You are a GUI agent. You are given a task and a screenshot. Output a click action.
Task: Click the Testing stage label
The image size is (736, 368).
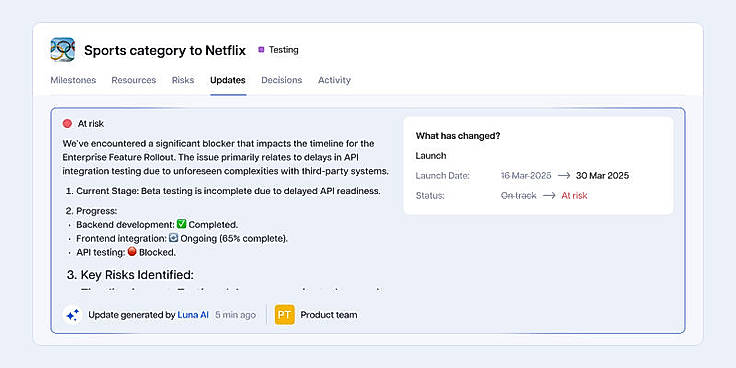point(284,50)
